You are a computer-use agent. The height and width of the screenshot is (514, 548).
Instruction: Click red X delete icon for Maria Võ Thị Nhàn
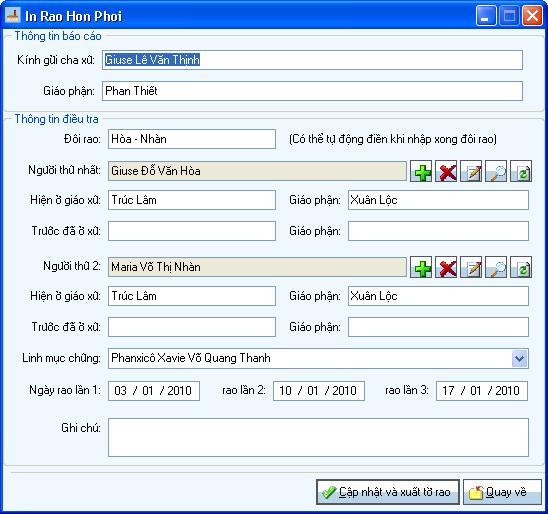point(446,267)
